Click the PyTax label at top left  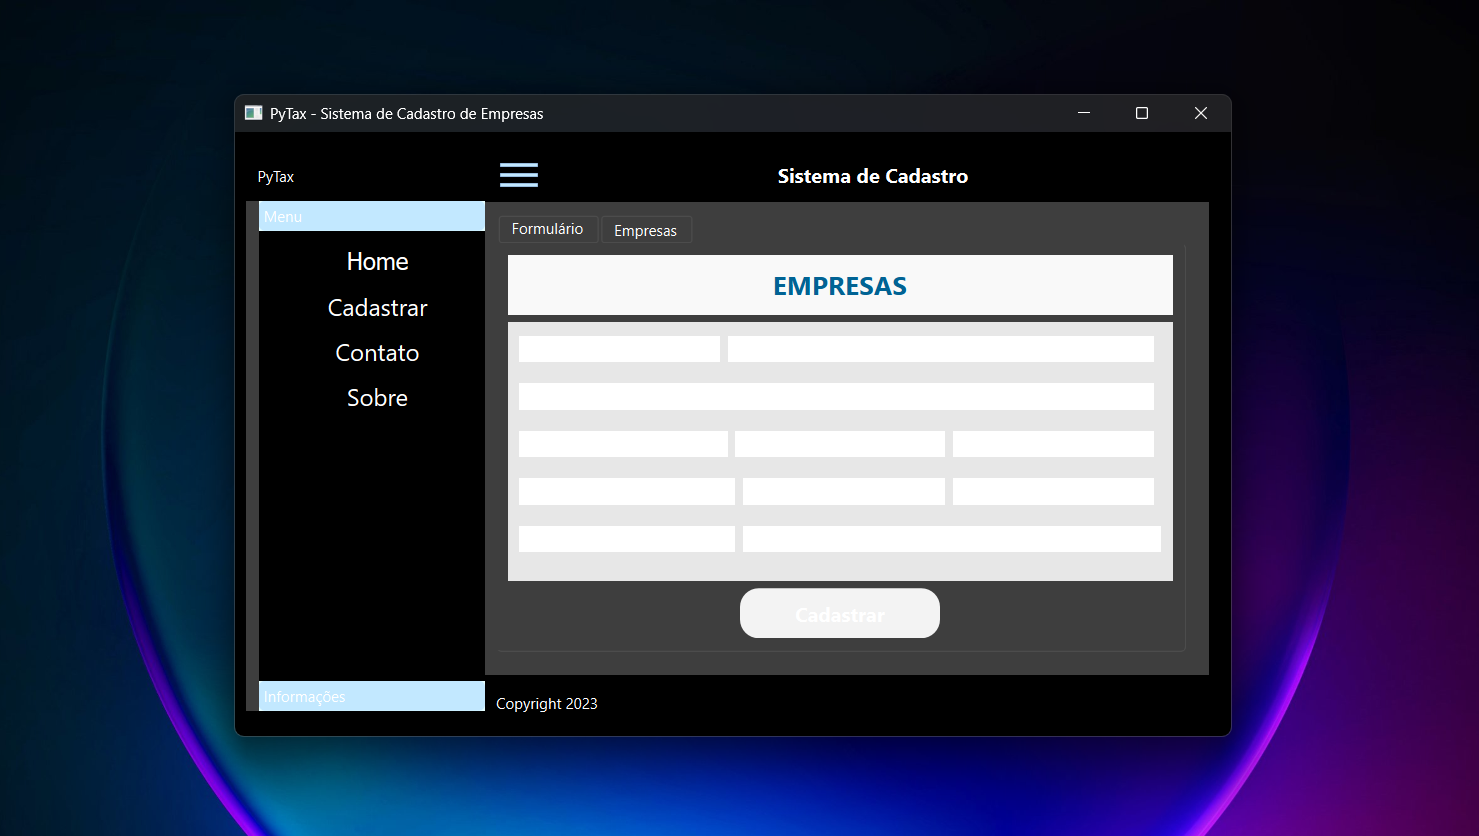pos(274,176)
